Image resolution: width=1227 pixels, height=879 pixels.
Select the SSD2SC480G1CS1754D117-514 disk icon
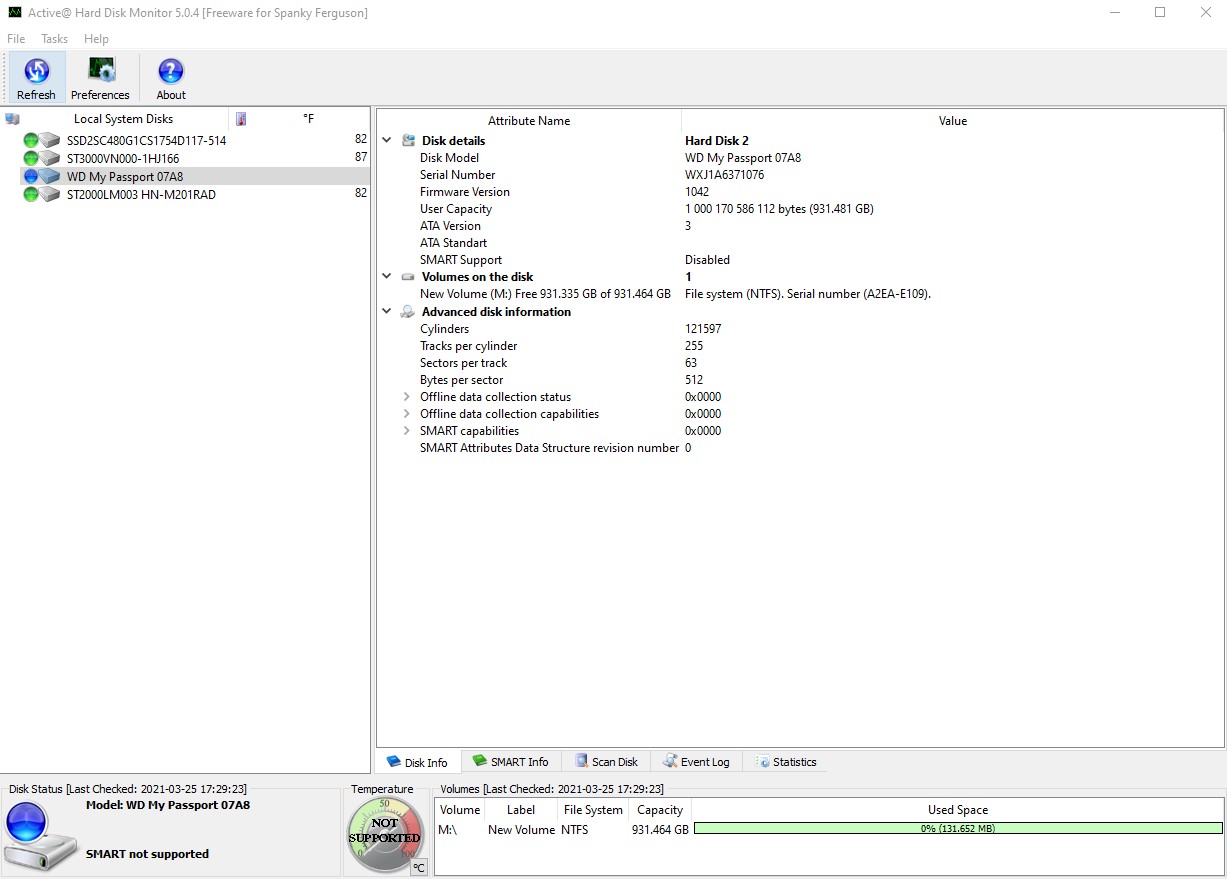coord(42,140)
